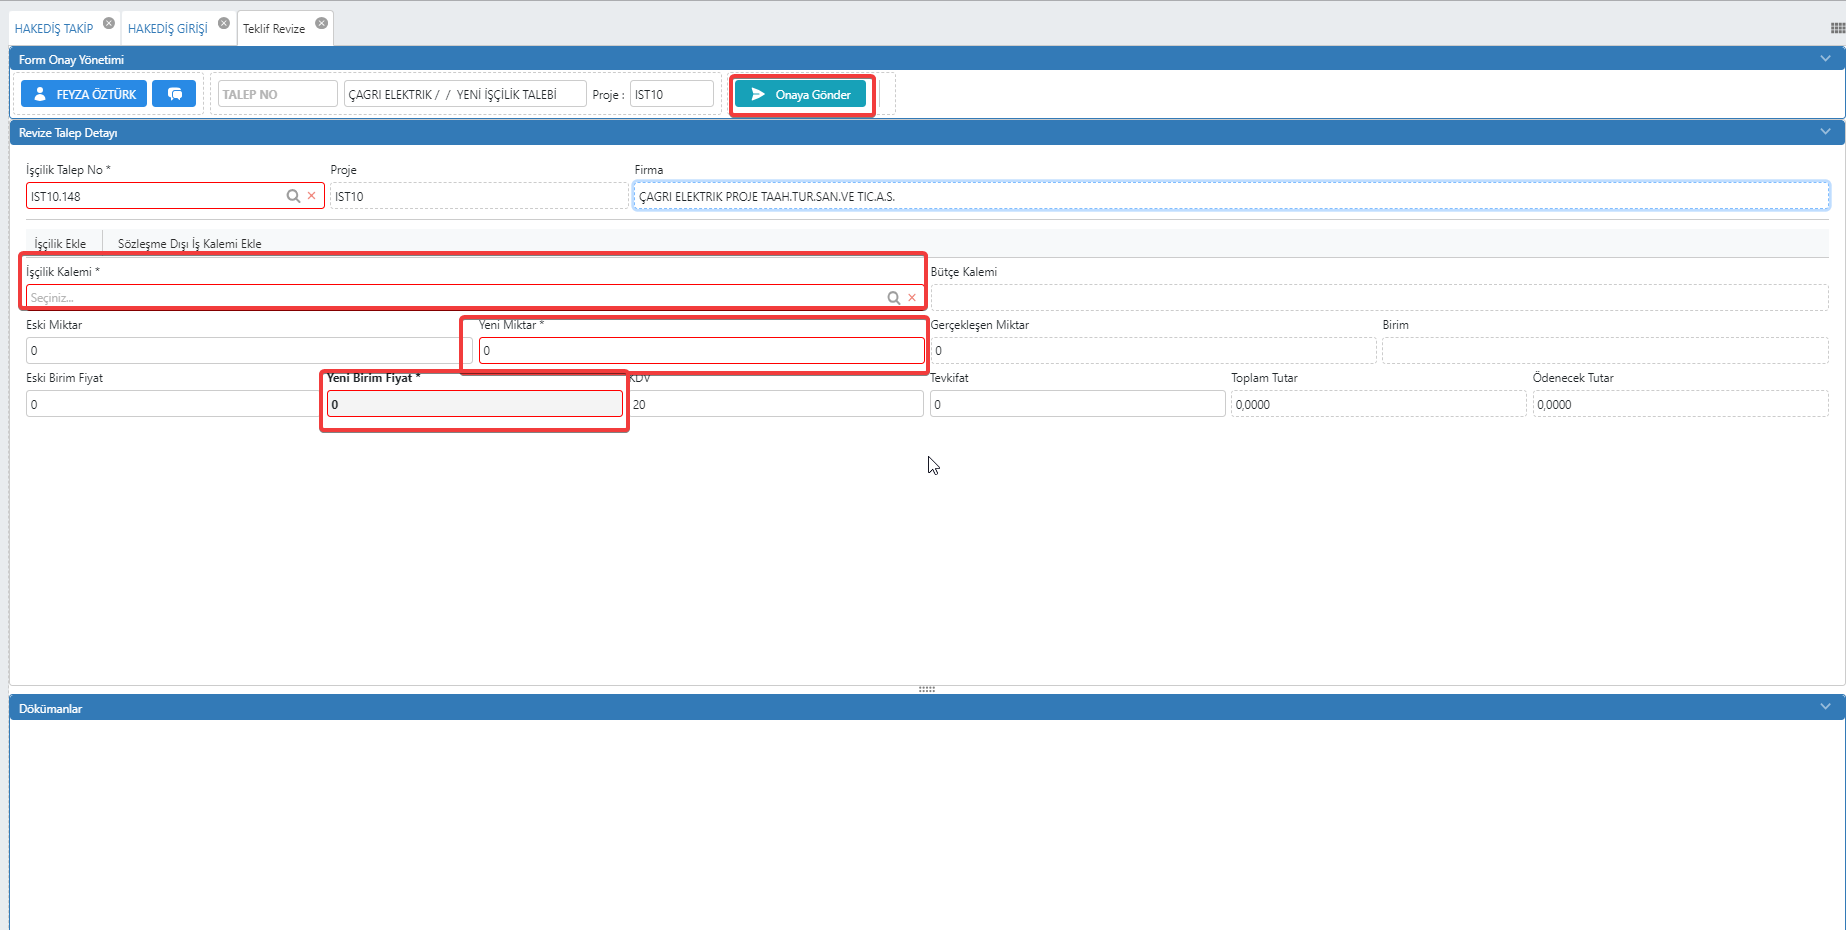Open the grid menu icon at top right
Screen dimensions: 1846x930
point(1837,28)
